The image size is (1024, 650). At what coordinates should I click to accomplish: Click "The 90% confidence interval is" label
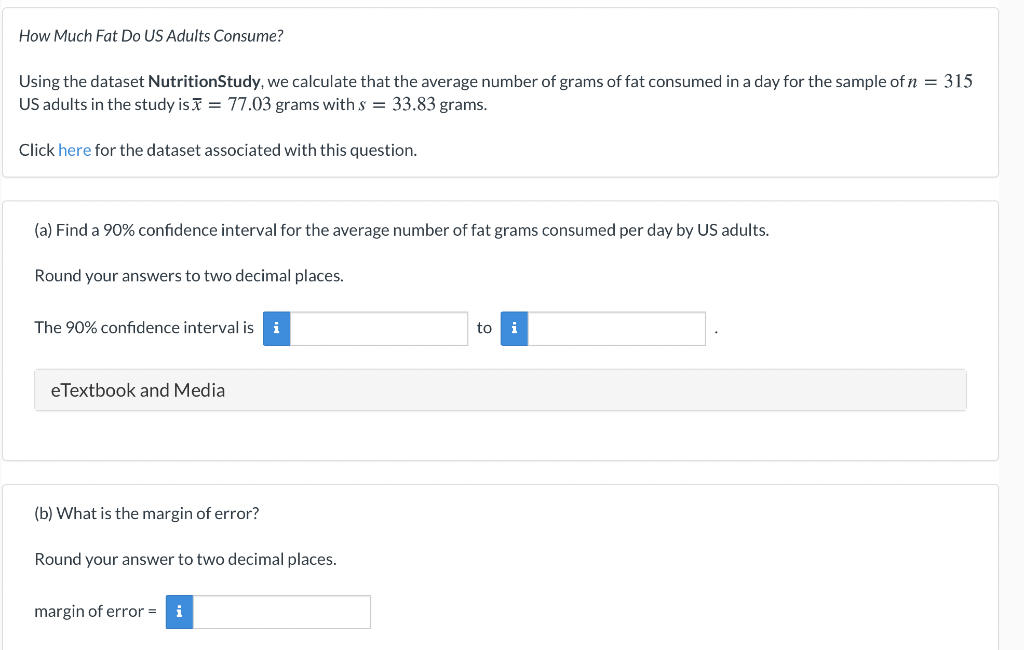click(x=144, y=328)
